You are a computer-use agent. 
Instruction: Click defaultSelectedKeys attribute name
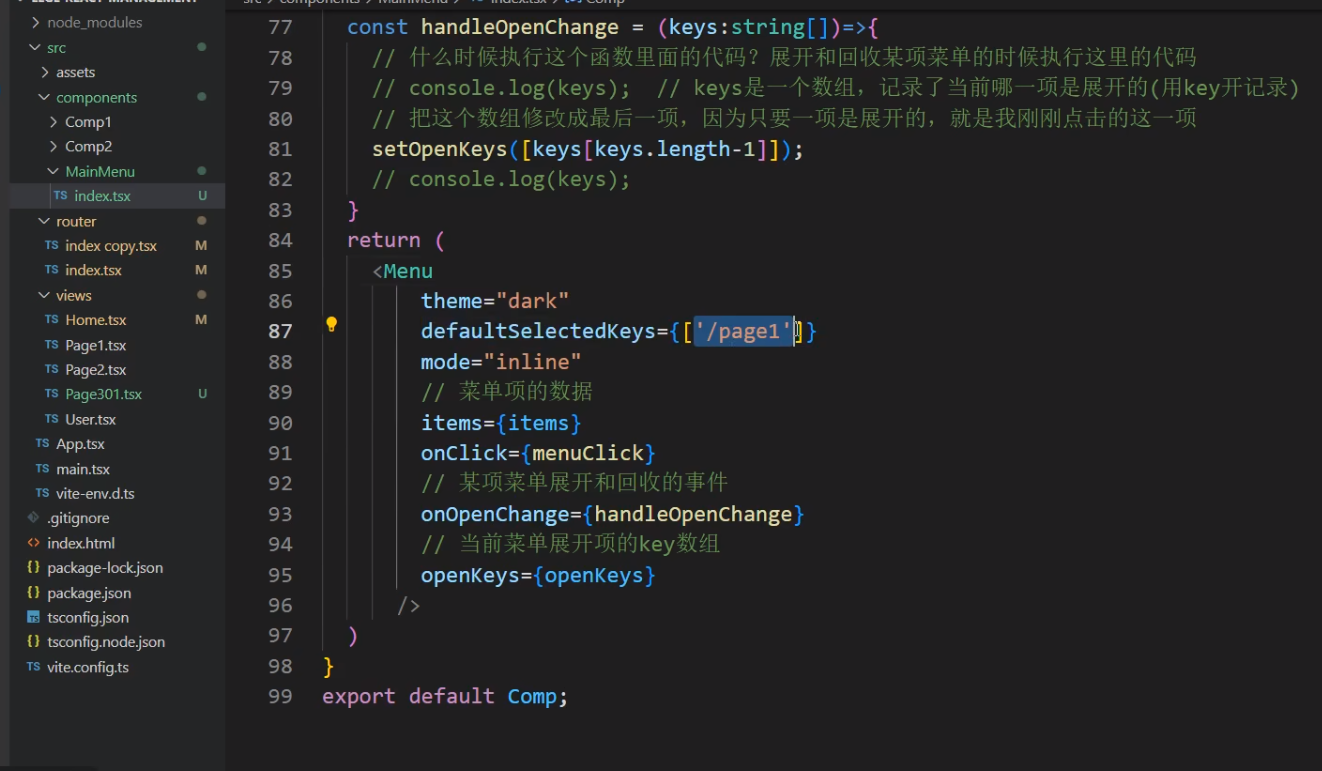click(x=538, y=331)
